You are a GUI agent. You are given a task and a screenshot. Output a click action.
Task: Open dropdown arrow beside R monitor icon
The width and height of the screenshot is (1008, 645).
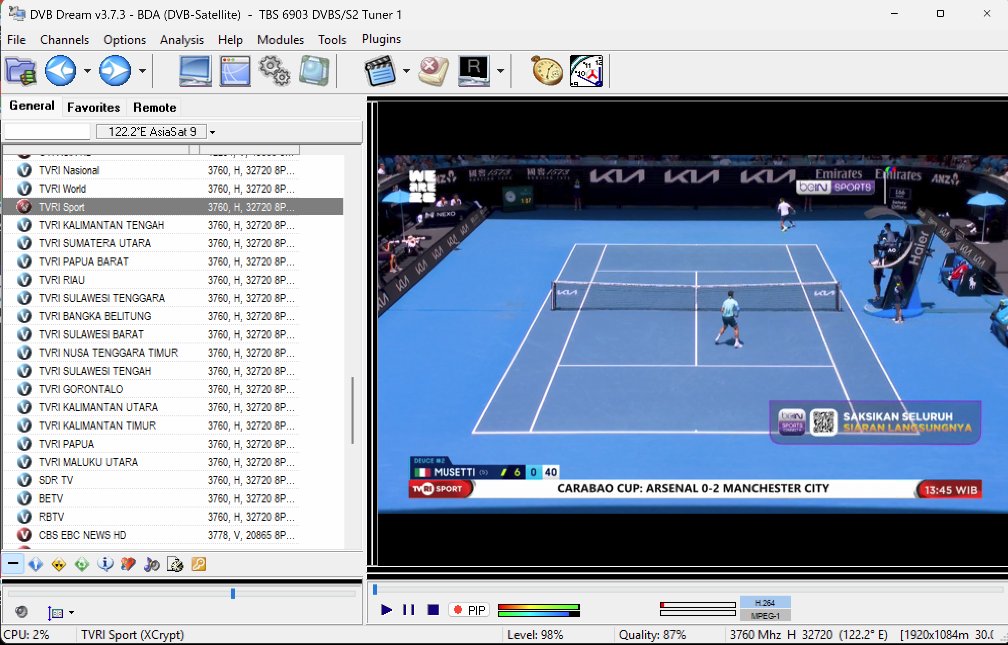(x=500, y=71)
